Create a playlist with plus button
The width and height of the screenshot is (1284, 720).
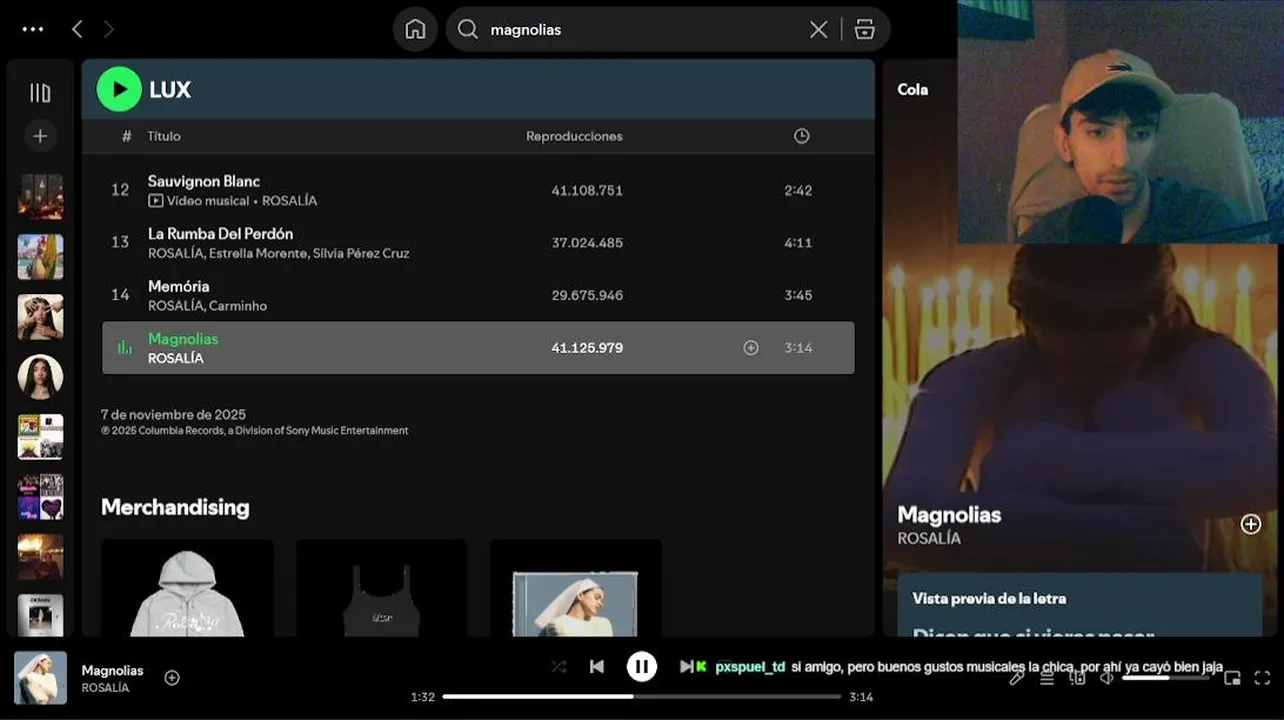coord(40,136)
